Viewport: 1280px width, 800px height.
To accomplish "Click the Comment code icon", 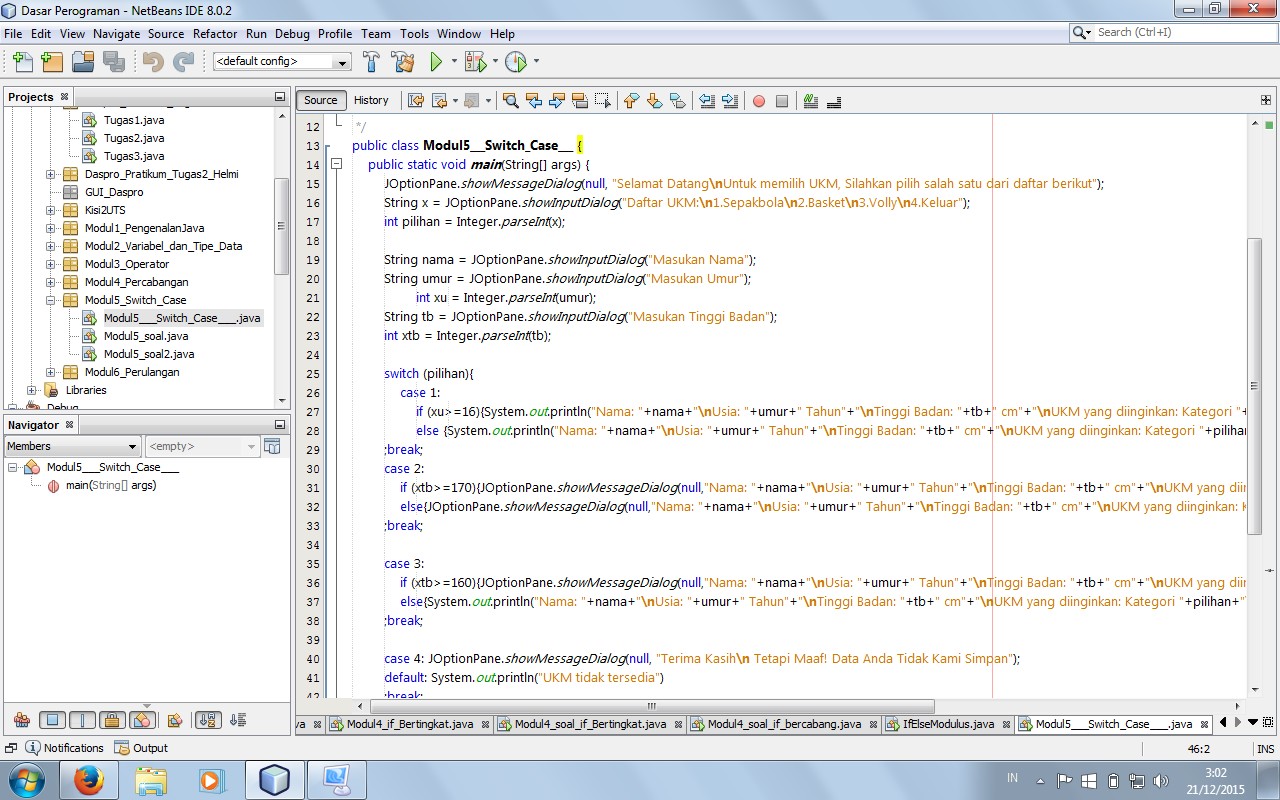I will pos(811,100).
